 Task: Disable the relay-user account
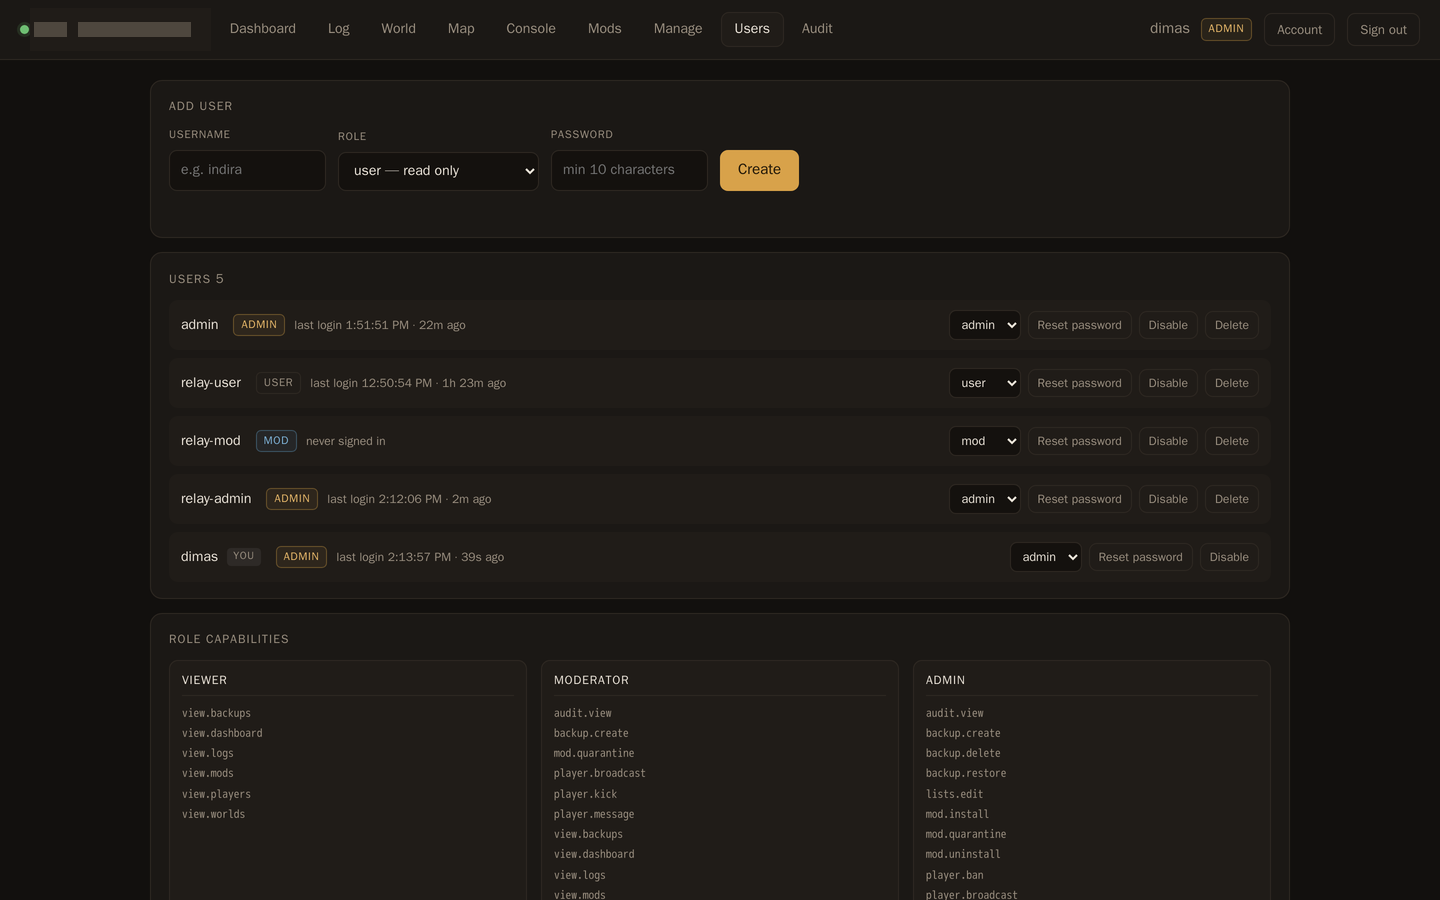(x=1168, y=383)
